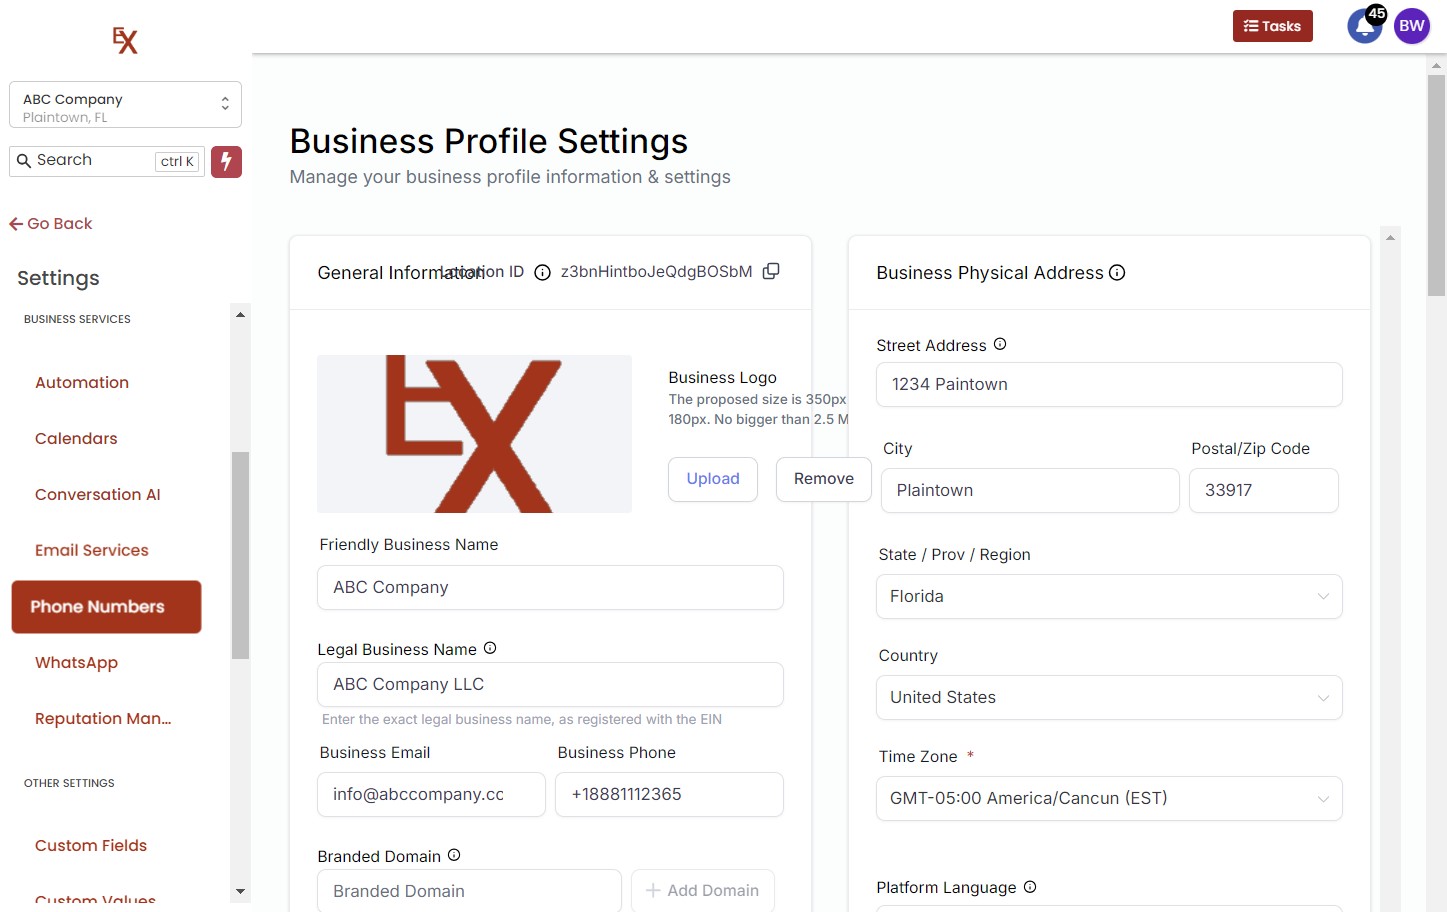Copy the Location ID to clipboard
The height and width of the screenshot is (912, 1447).
pyautogui.click(x=771, y=271)
